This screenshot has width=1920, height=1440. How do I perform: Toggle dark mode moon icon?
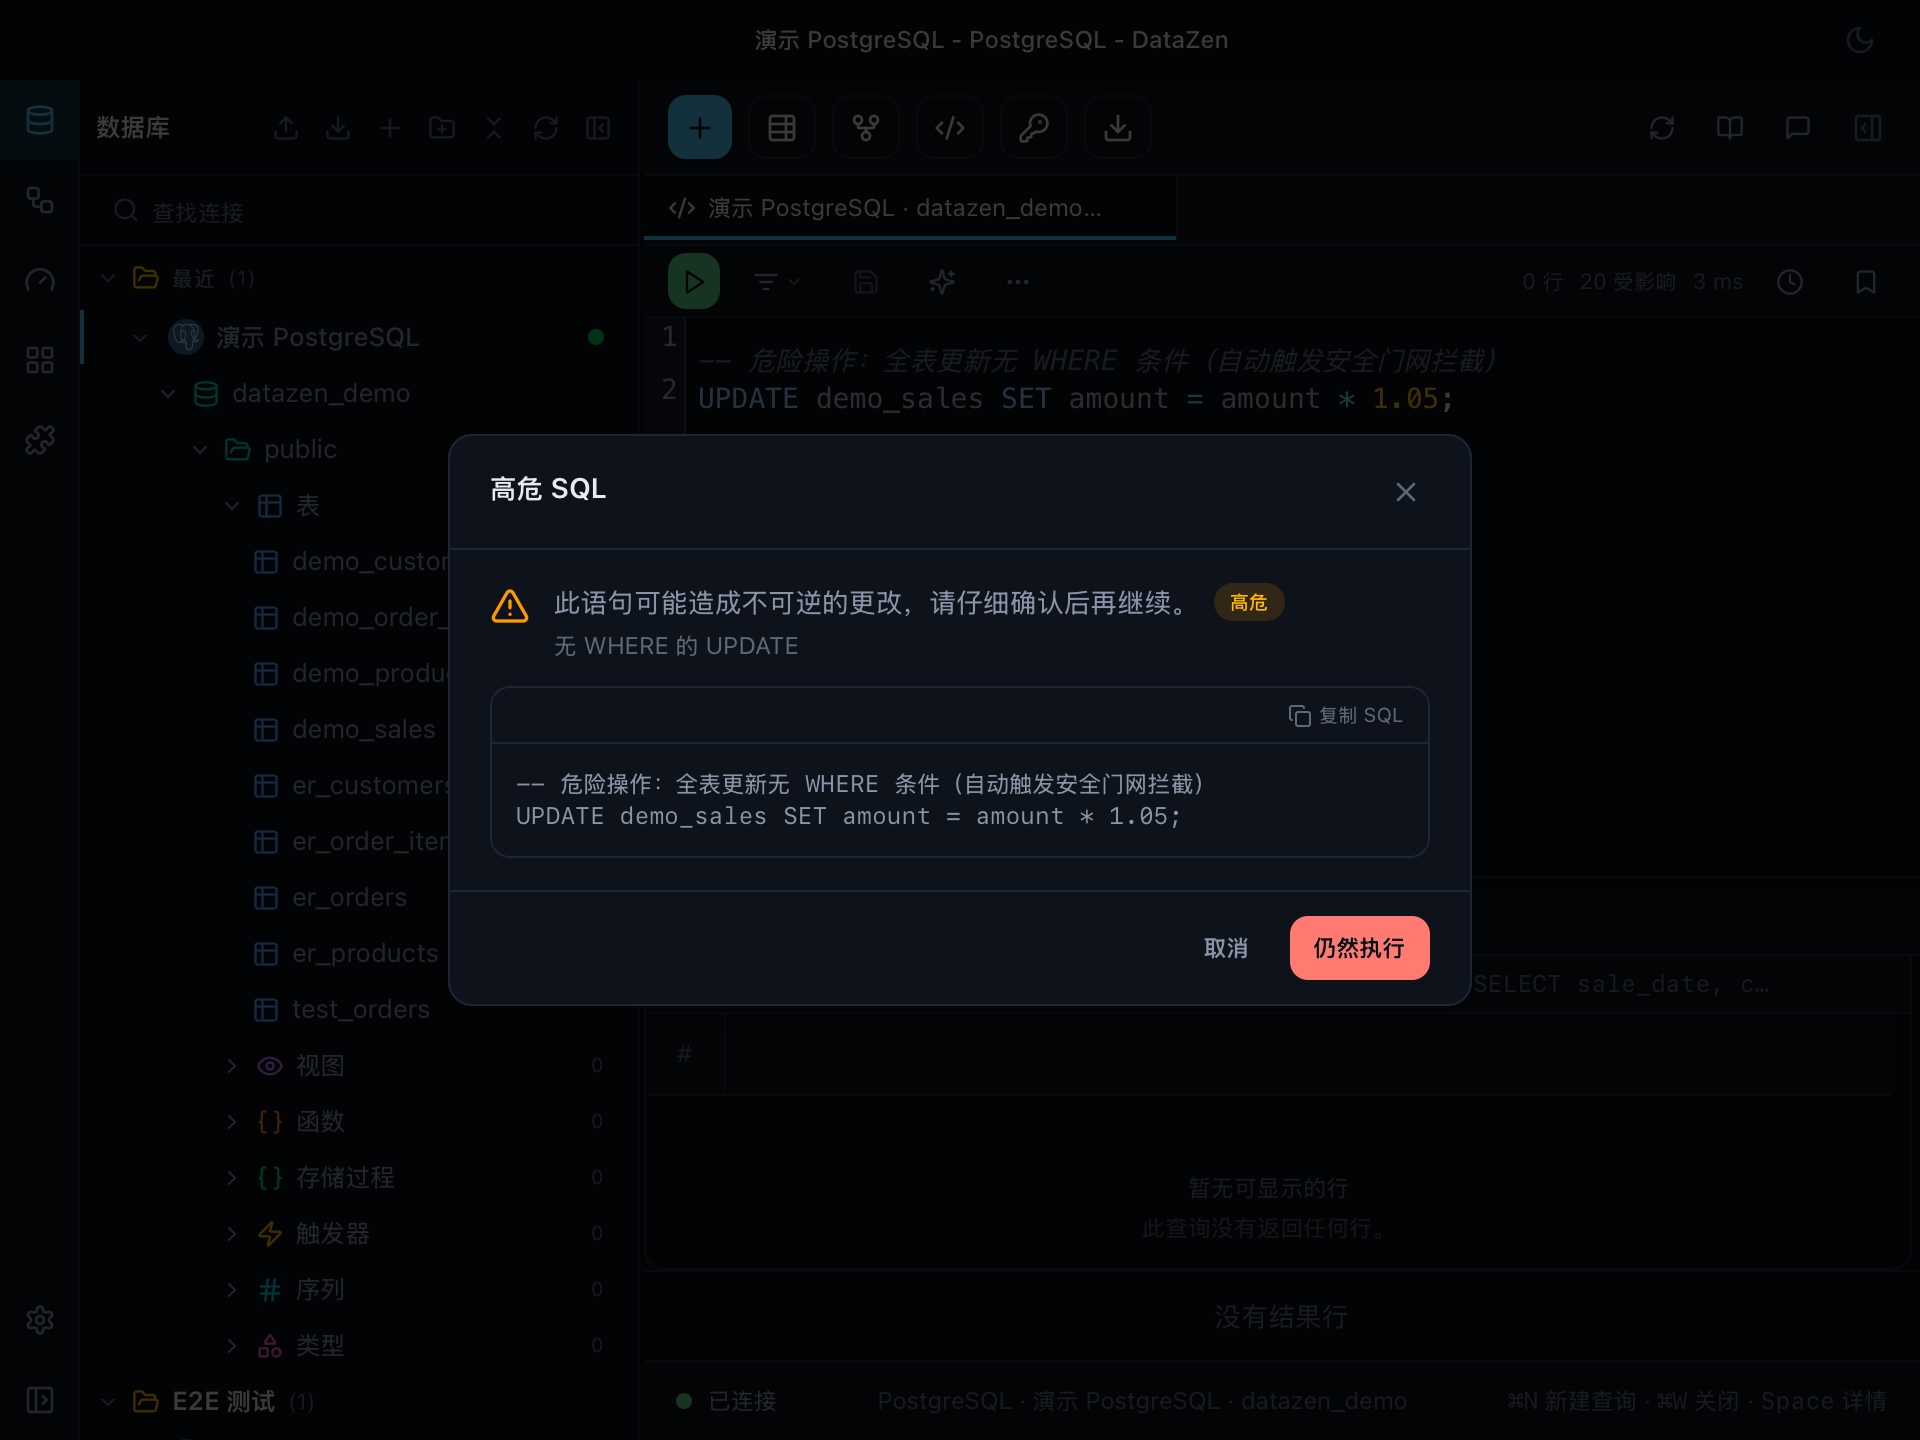pos(1860,40)
